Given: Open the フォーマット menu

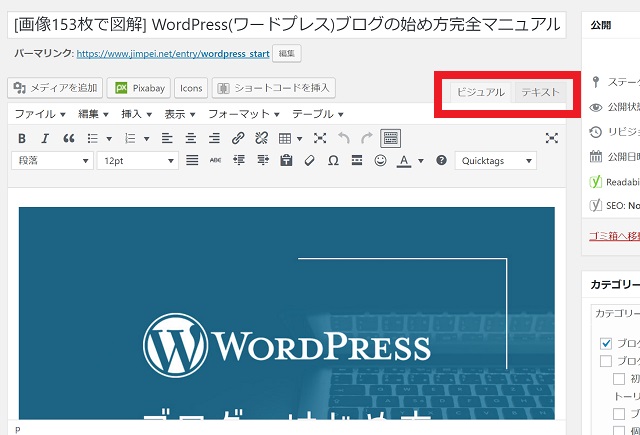Looking at the screenshot, I should [x=244, y=114].
